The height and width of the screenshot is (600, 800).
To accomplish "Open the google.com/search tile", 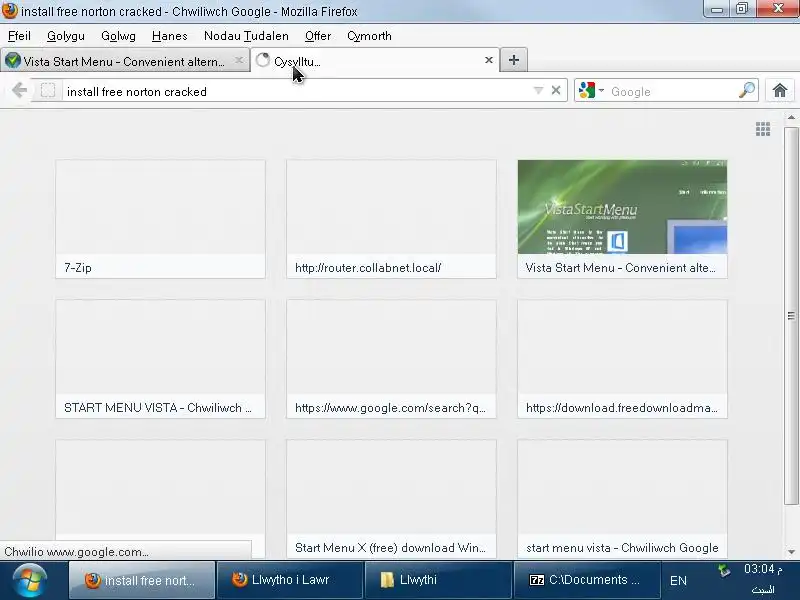I will 391,359.
